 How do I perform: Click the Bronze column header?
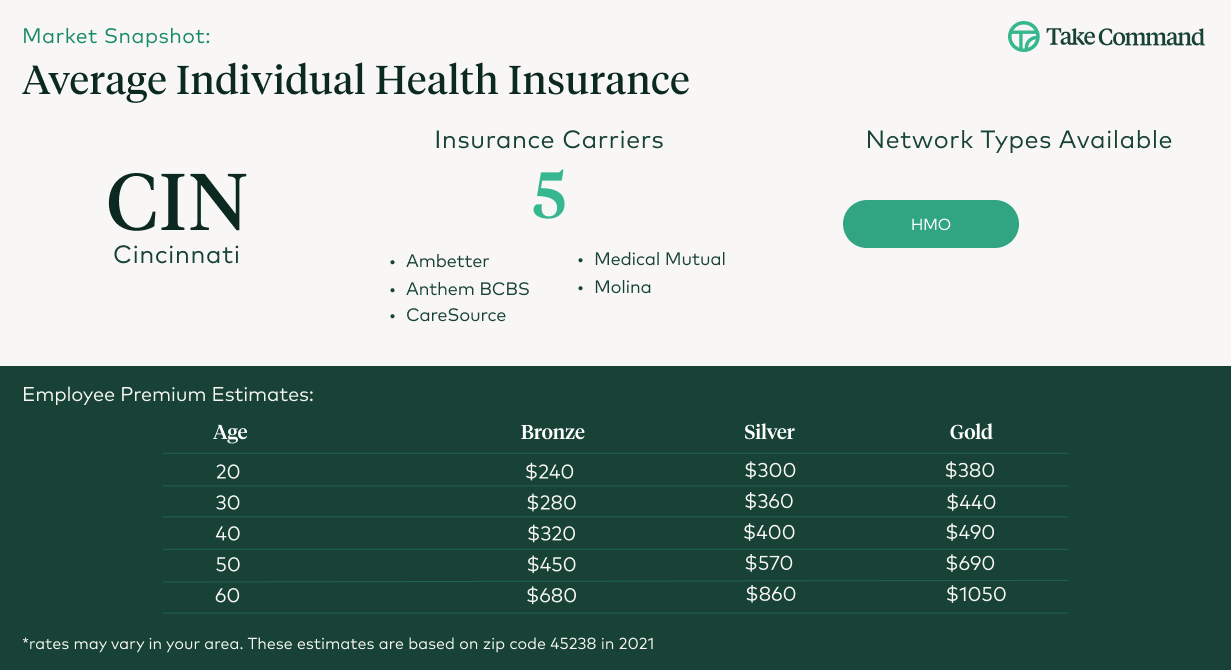(x=552, y=432)
